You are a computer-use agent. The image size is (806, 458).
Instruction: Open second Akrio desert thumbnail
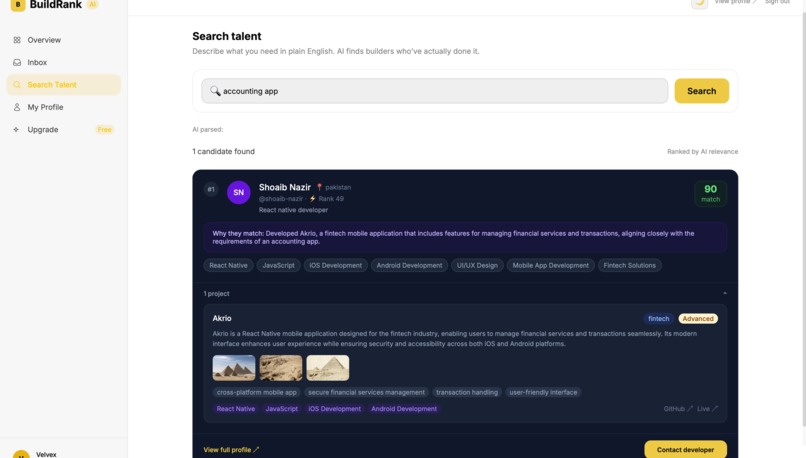[281, 368]
